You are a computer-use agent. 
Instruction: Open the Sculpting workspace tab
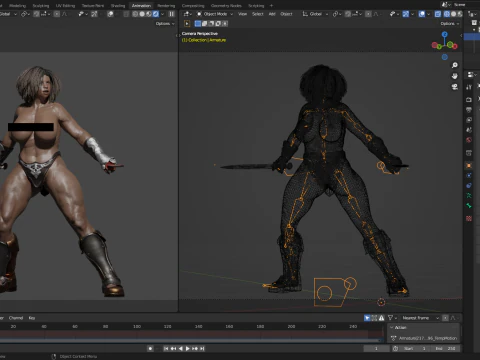point(41,6)
